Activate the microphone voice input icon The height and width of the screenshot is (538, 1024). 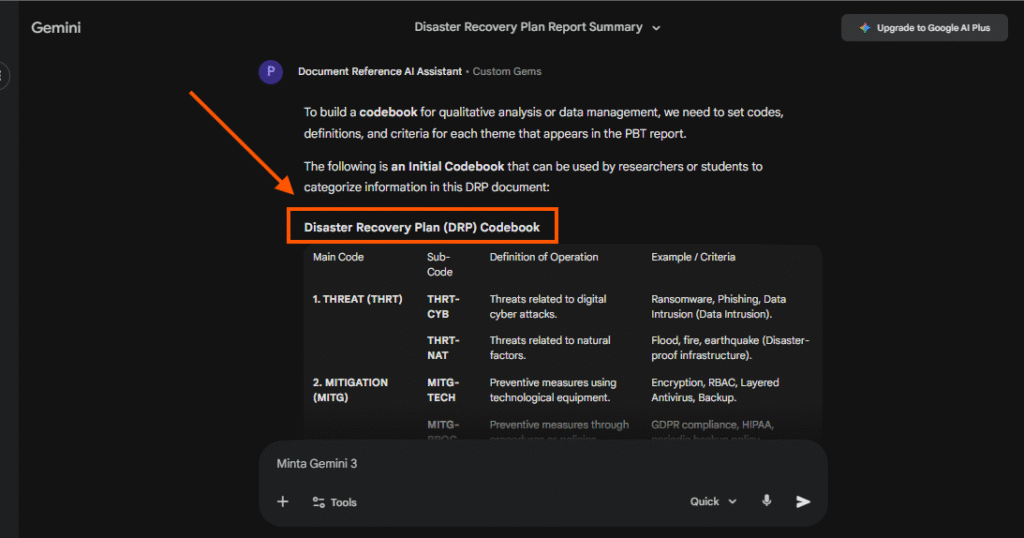coord(767,502)
